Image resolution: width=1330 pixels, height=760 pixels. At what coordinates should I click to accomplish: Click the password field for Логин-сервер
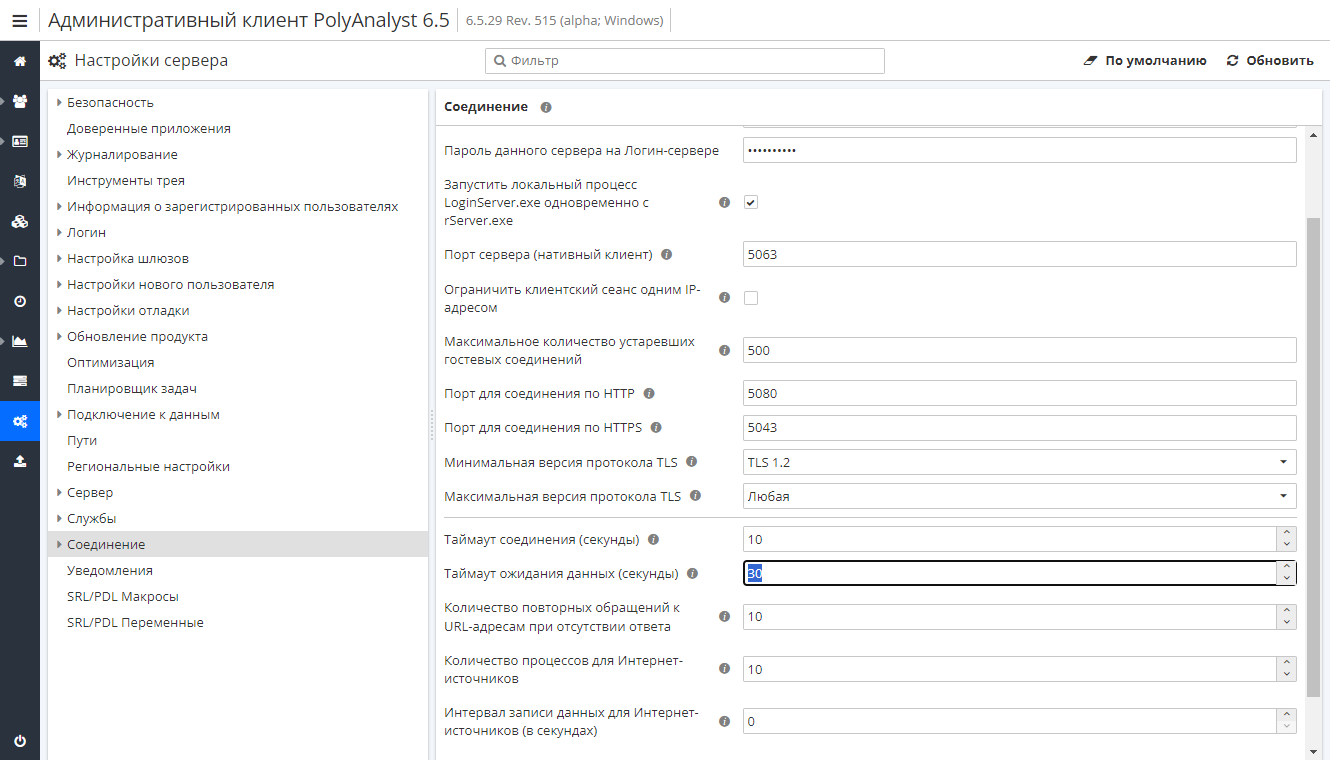(x=1020, y=150)
